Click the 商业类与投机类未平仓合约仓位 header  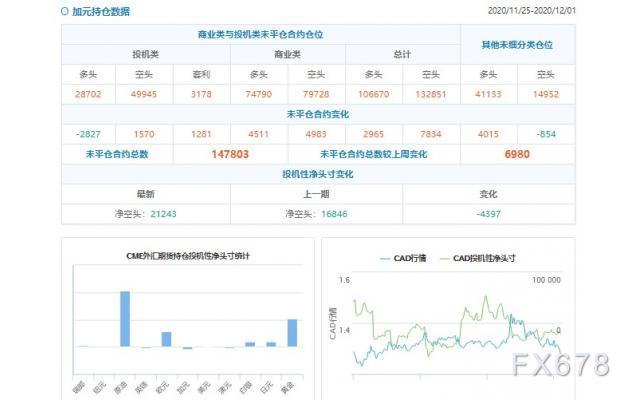click(260, 34)
